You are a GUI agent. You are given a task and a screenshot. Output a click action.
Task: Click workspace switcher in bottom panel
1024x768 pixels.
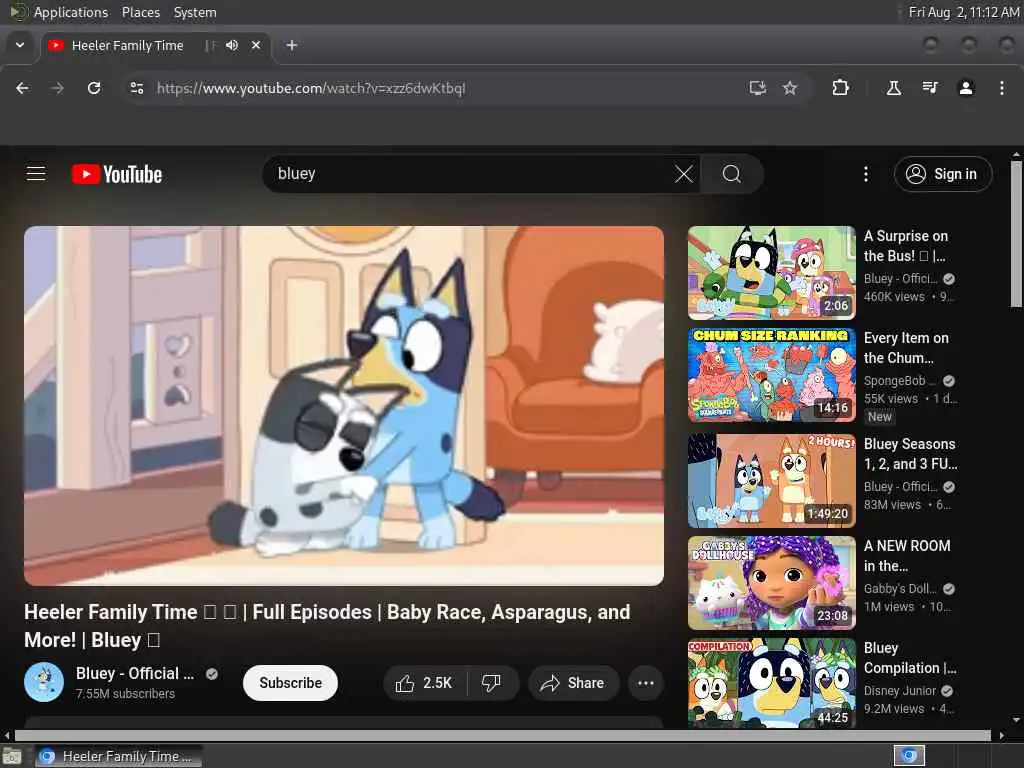coord(909,756)
